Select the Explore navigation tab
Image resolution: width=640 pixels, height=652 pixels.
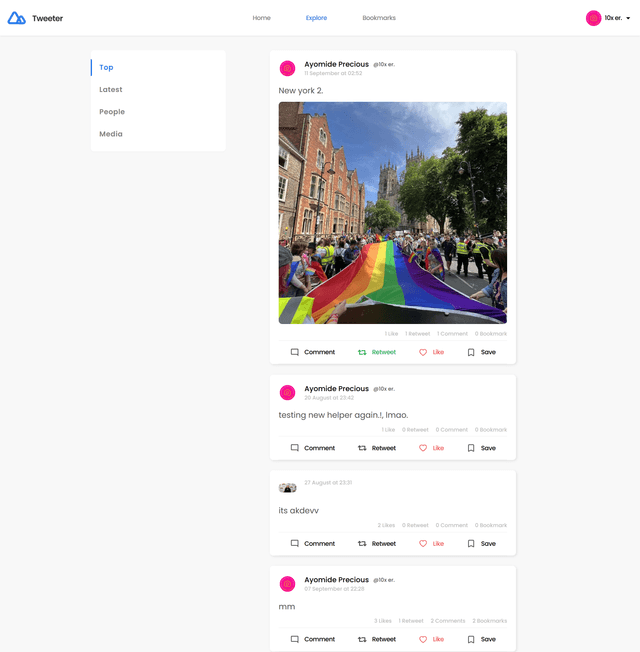316,18
